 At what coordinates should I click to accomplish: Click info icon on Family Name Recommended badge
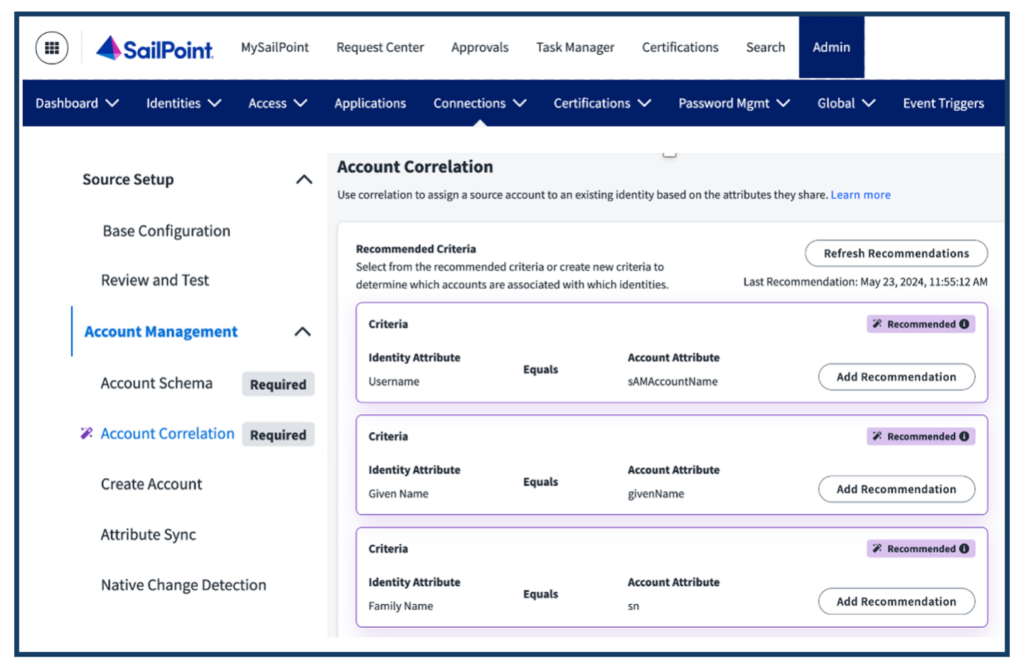click(x=964, y=549)
